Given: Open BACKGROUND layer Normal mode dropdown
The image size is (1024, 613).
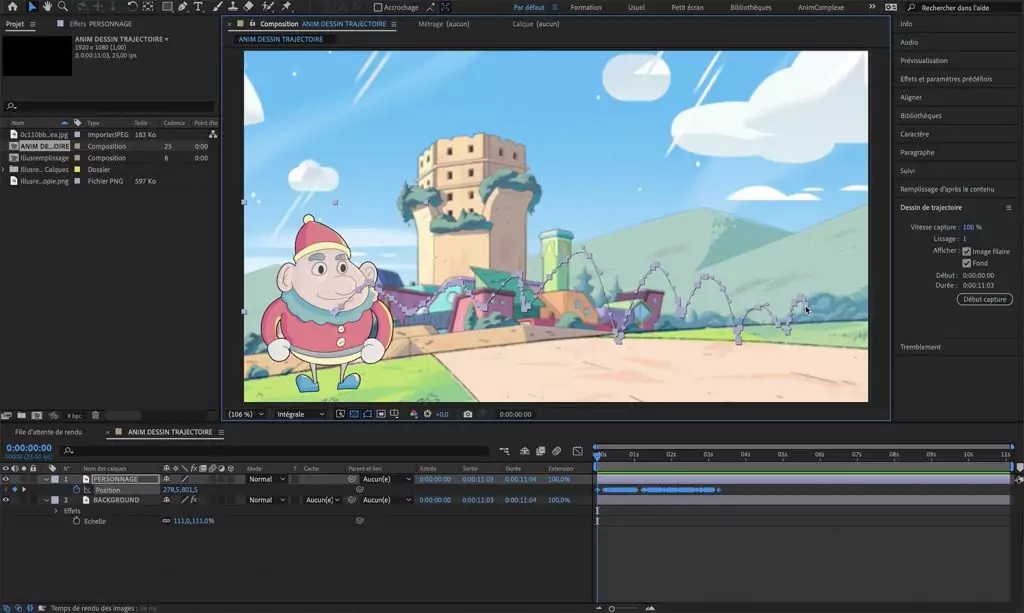Looking at the screenshot, I should pos(266,500).
